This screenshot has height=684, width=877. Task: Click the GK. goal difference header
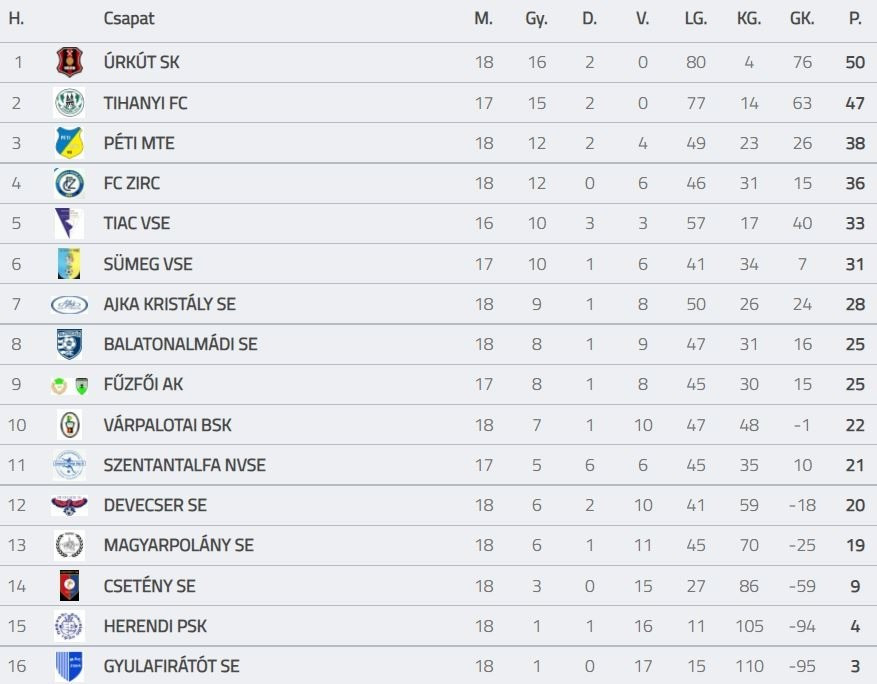point(802,19)
